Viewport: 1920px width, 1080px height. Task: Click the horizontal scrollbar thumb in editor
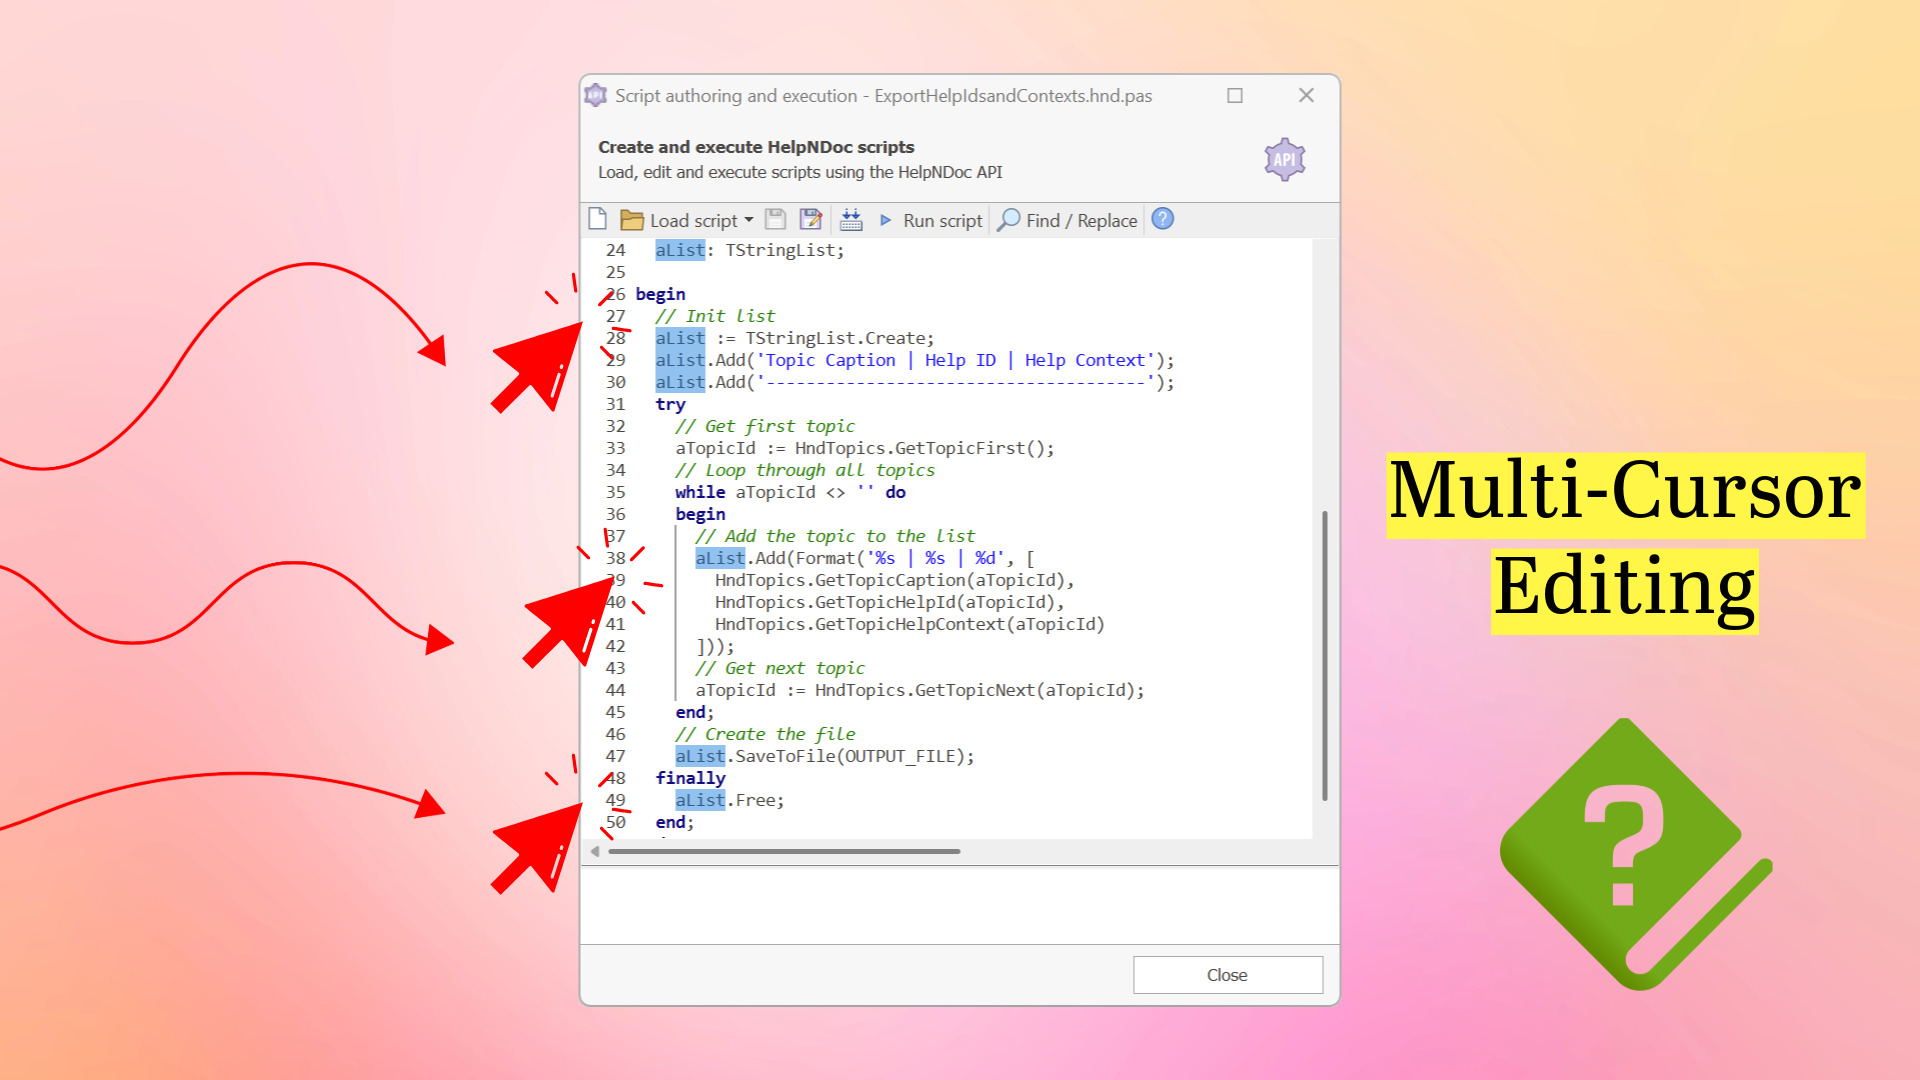coord(784,852)
